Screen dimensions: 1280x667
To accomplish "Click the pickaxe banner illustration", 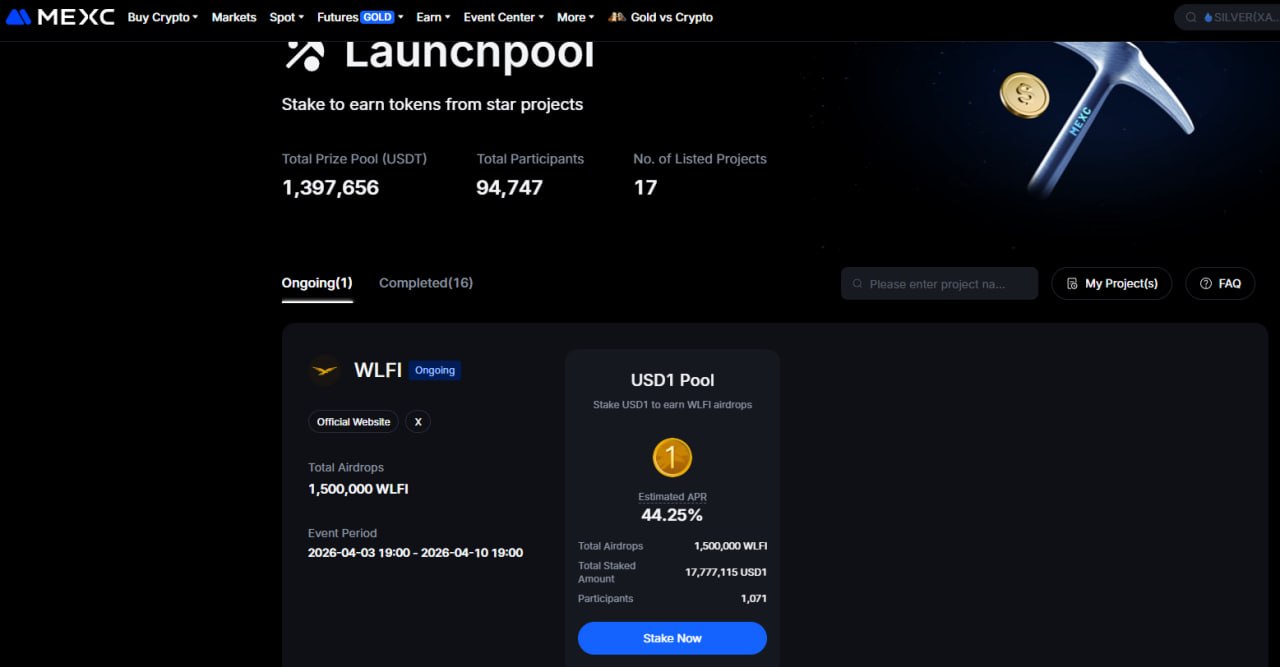I will pos(1100,110).
